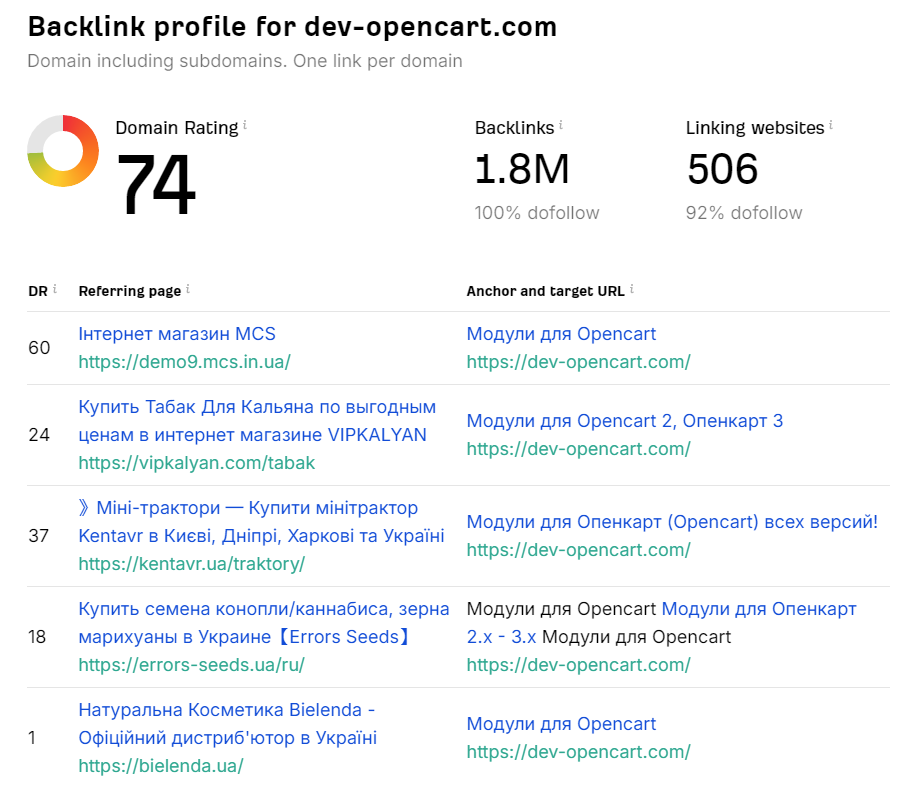Click the DR value 37

pyautogui.click(x=39, y=536)
